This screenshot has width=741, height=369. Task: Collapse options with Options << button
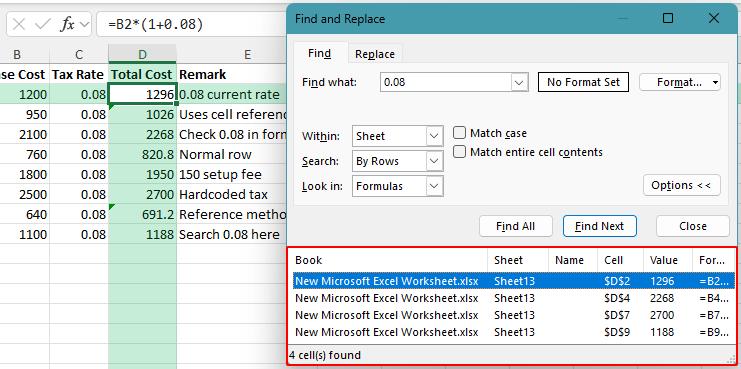pyautogui.click(x=681, y=185)
